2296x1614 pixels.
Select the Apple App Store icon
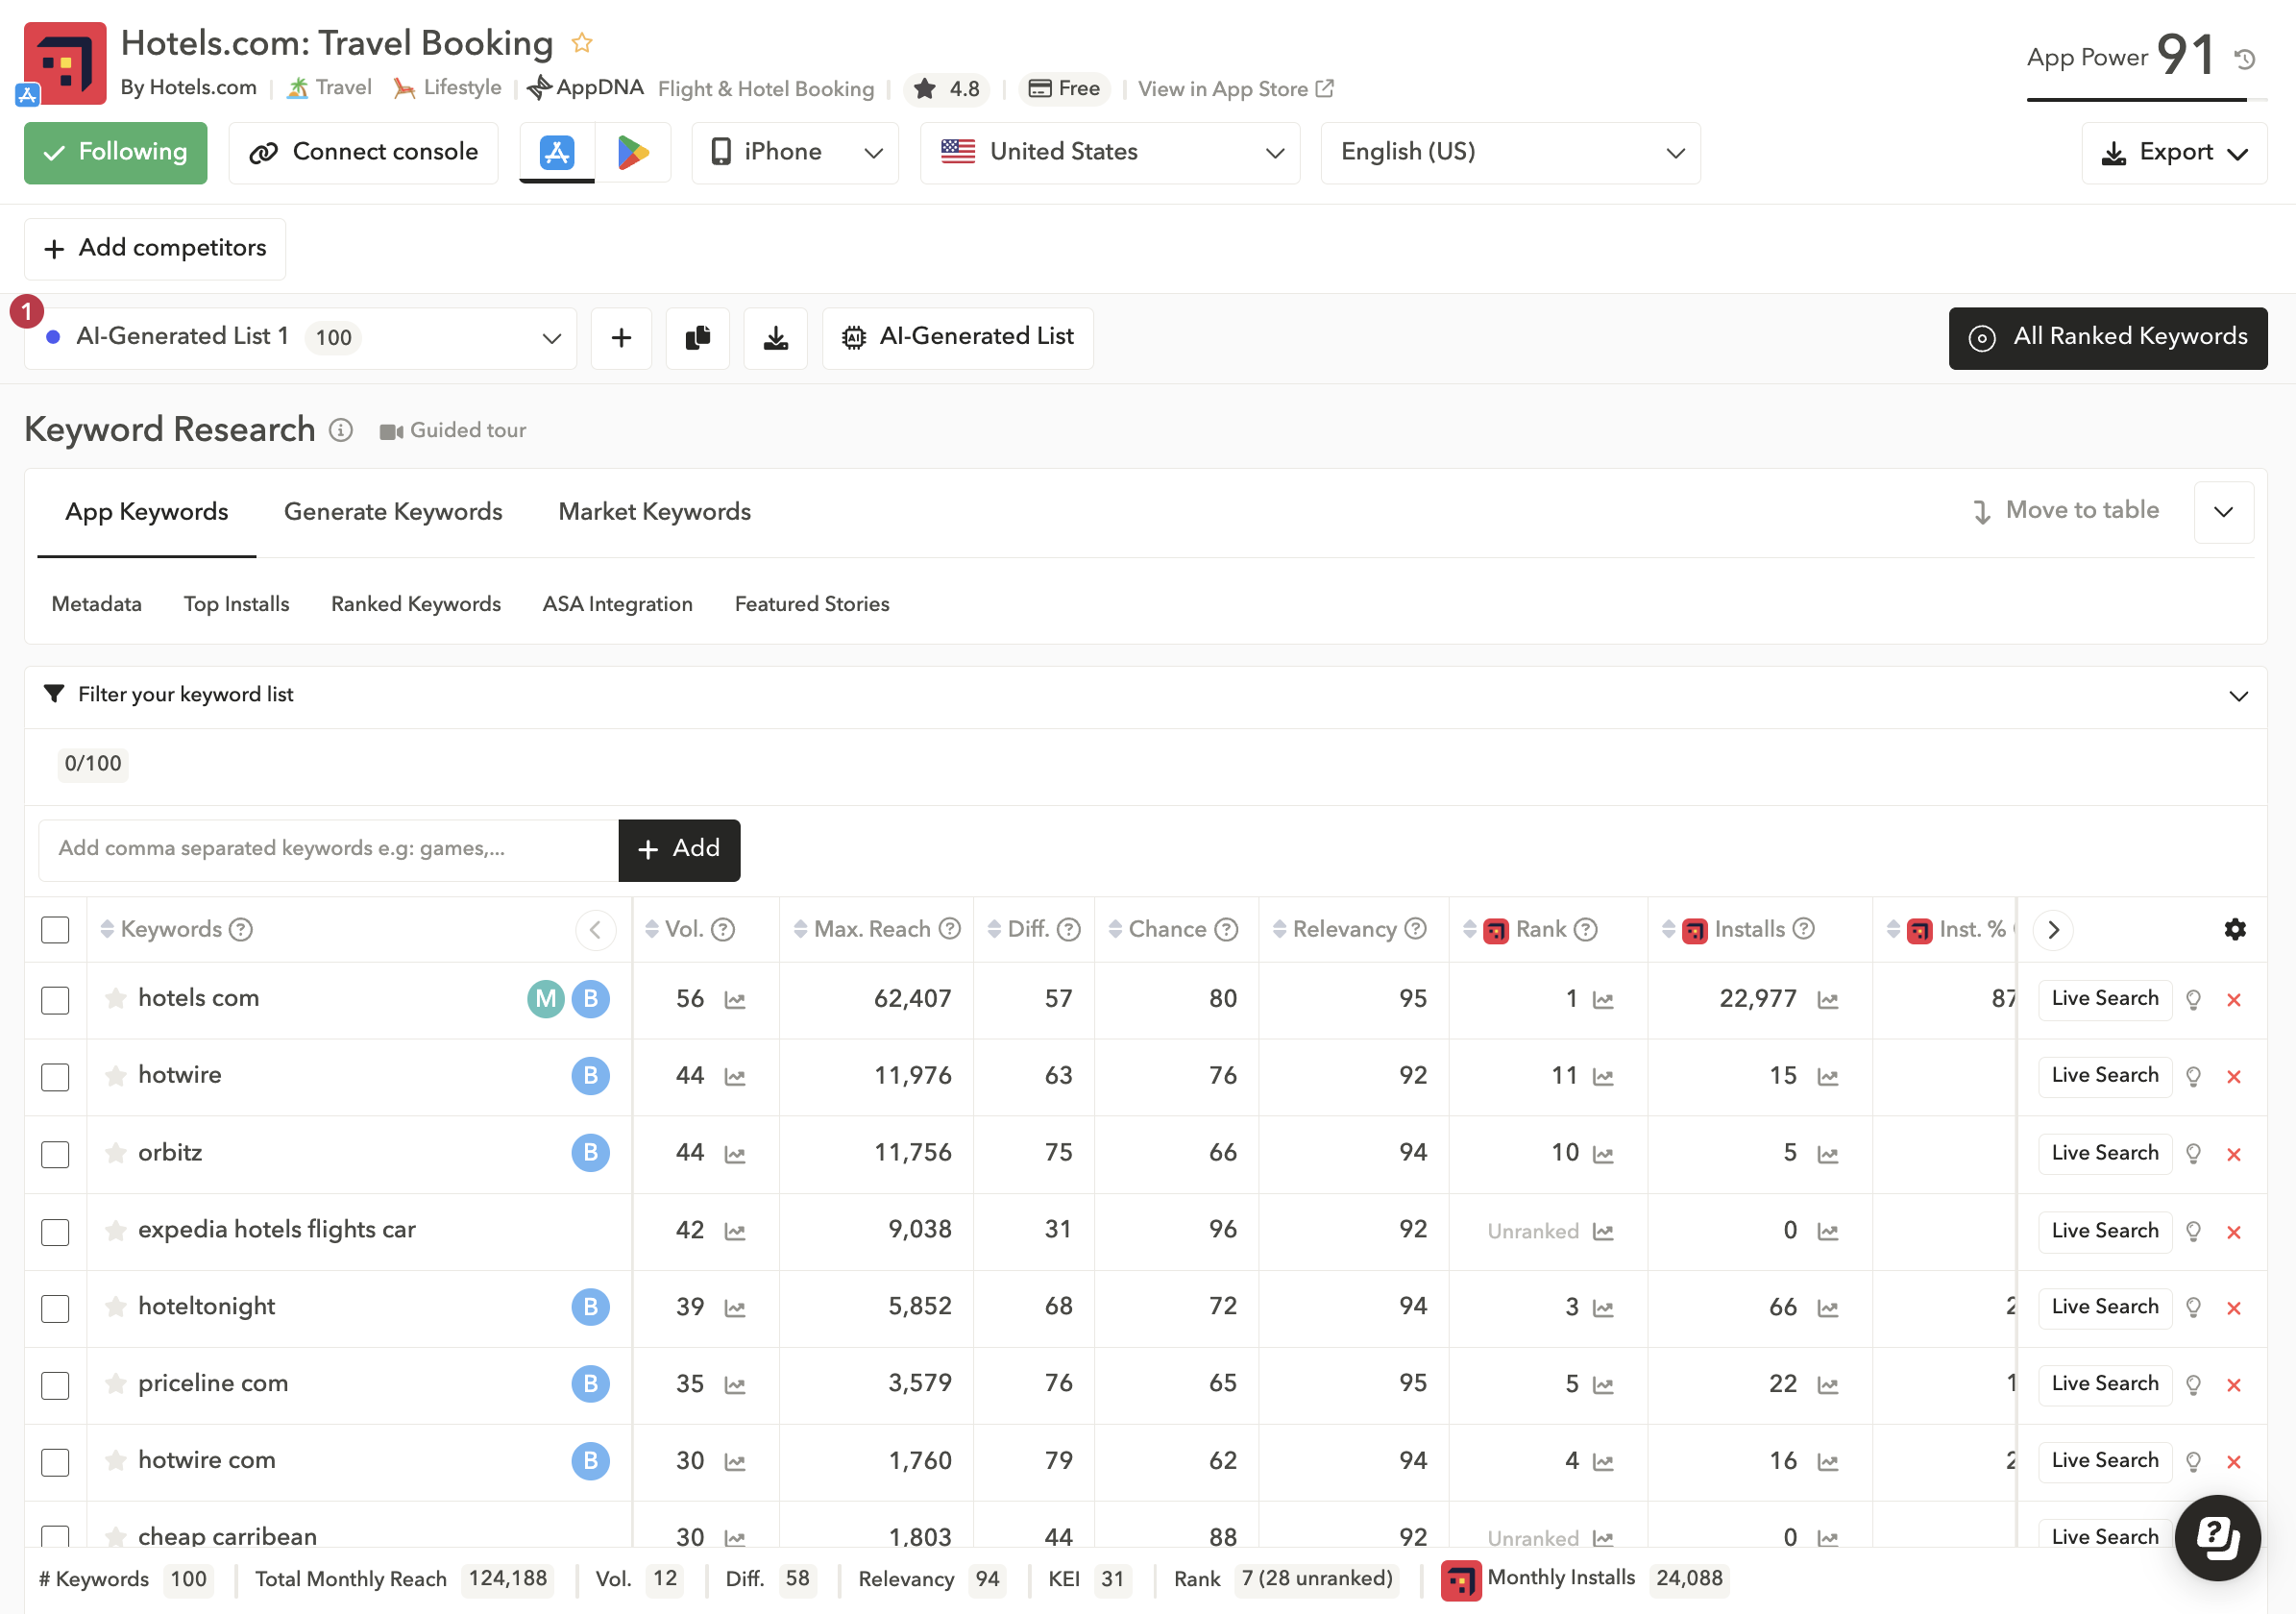click(557, 152)
